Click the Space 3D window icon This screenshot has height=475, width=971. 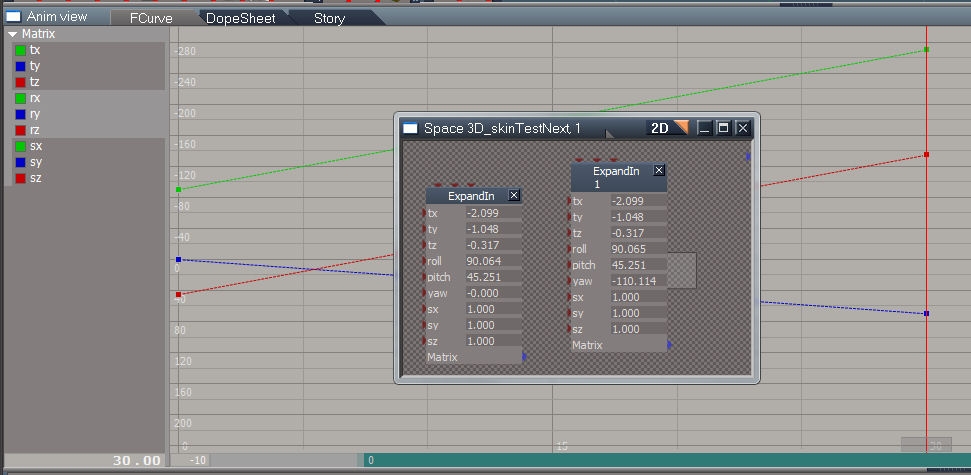tap(411, 128)
